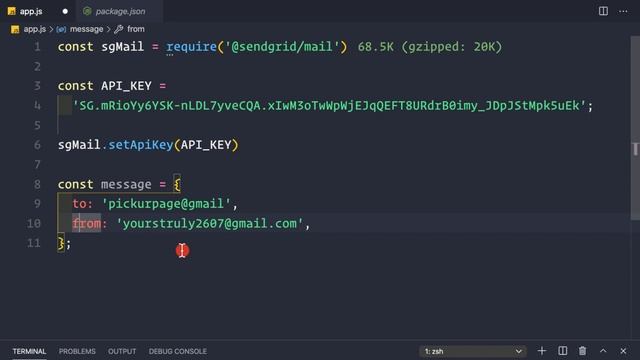Viewport: 640px width, 360px height.
Task: Click line number 11 in the gutter
Action: point(34,243)
